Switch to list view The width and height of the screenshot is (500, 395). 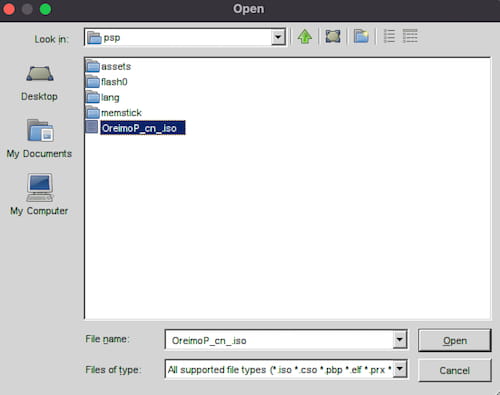(x=389, y=36)
